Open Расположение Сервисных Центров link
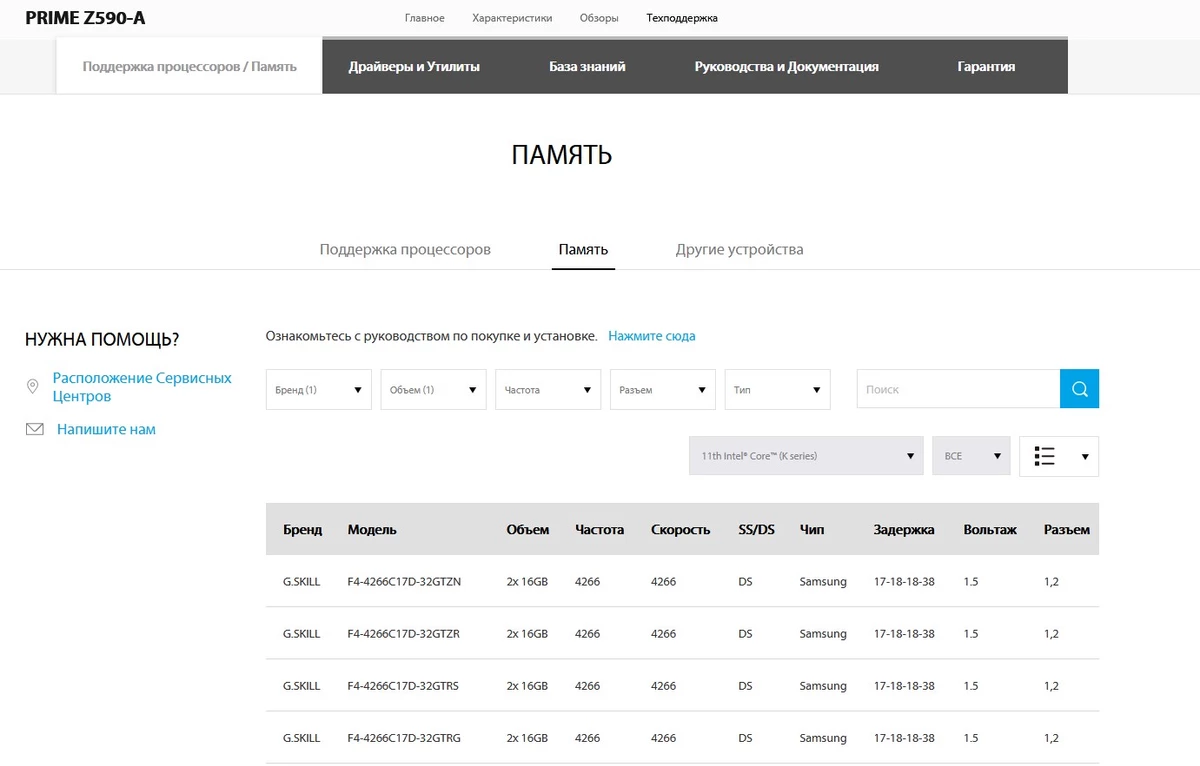This screenshot has width=1200, height=766. pos(142,387)
